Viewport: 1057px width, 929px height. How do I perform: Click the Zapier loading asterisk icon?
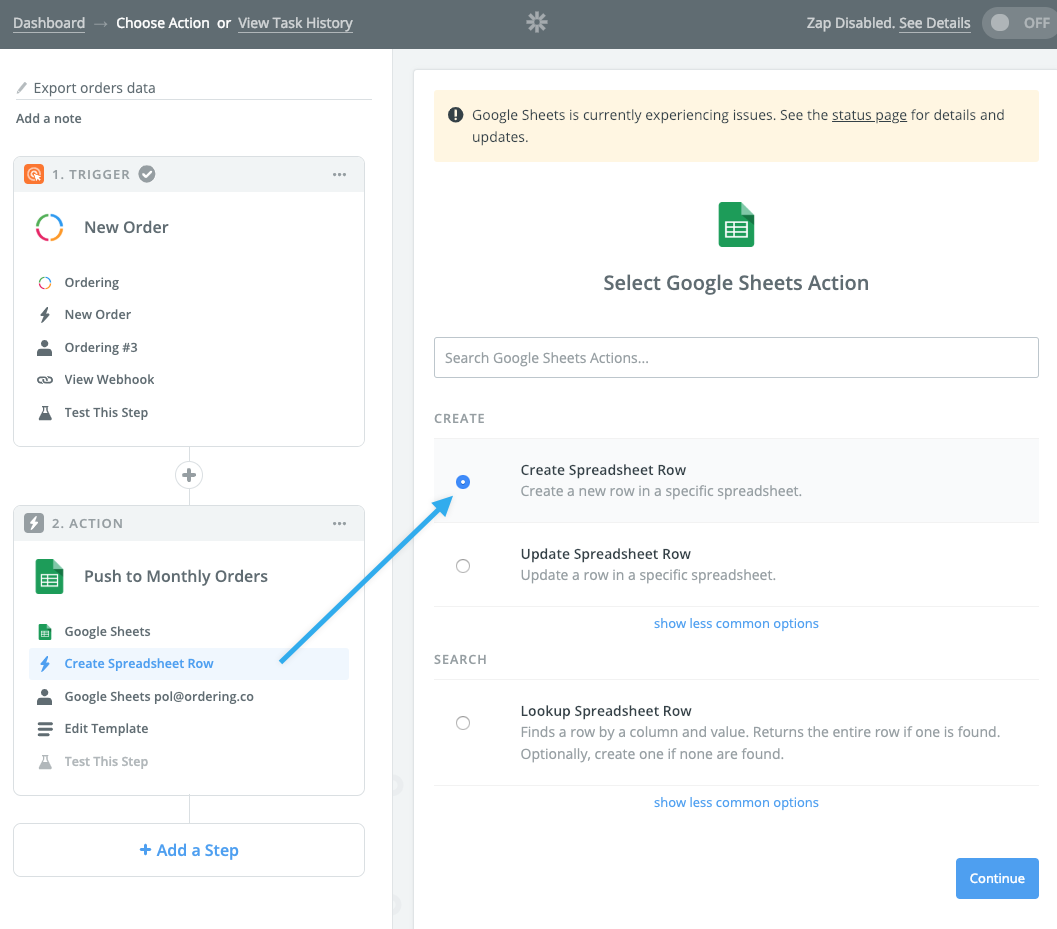click(x=537, y=22)
